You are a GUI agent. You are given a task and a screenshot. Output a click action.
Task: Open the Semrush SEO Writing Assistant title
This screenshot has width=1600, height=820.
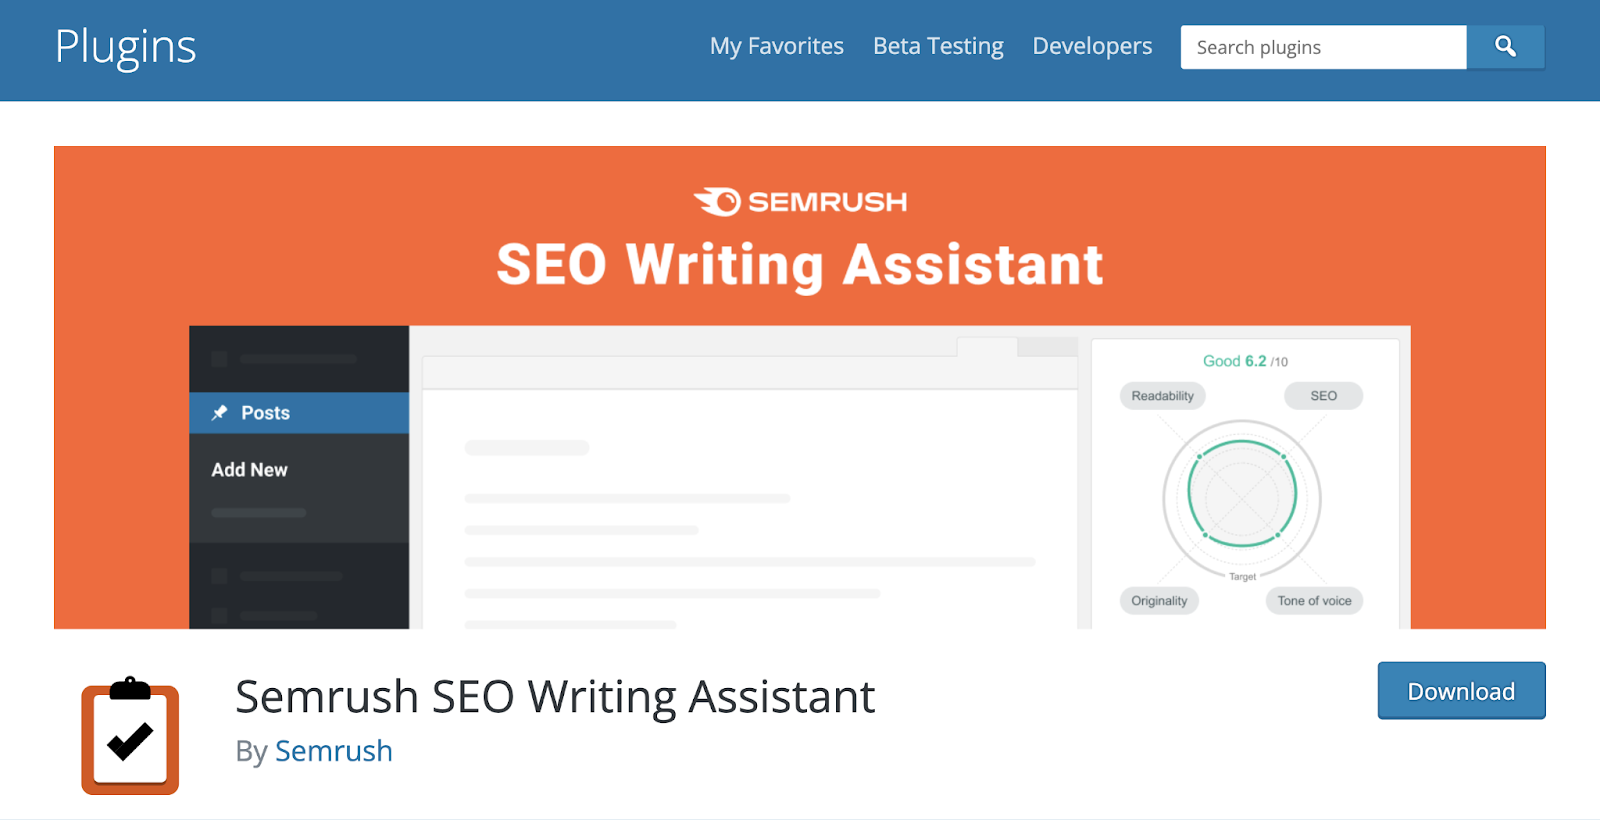pyautogui.click(x=554, y=697)
